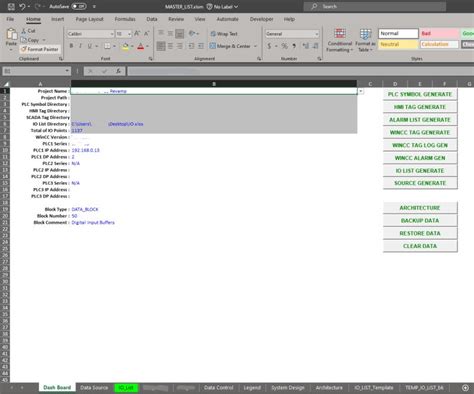Click the Redo arrow icon
Image resolution: width=474 pixels, height=394 pixels.
(x=37, y=6)
